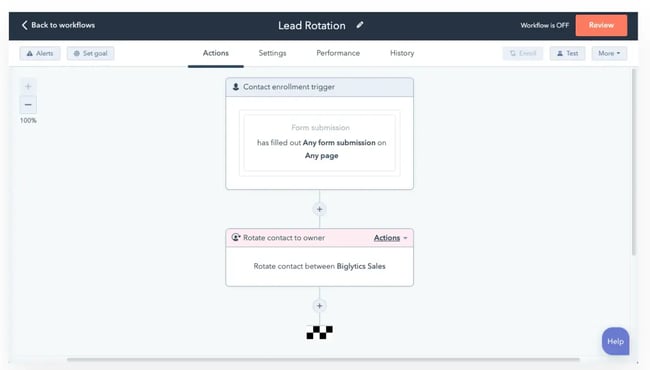Switch to the Actions tab
650x370 pixels.
pos(216,53)
